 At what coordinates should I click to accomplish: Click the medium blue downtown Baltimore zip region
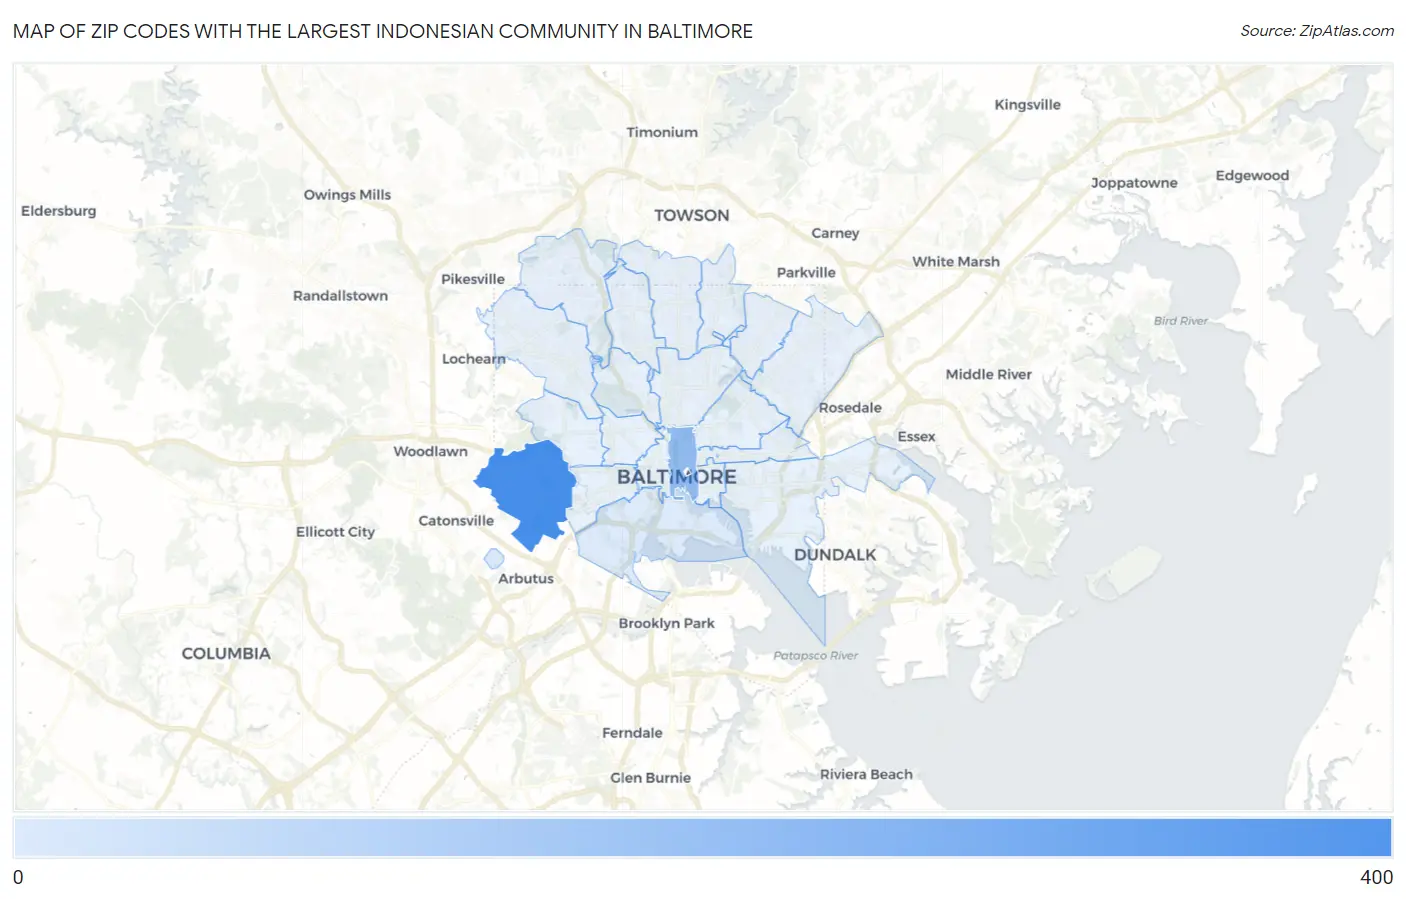pyautogui.click(x=682, y=463)
